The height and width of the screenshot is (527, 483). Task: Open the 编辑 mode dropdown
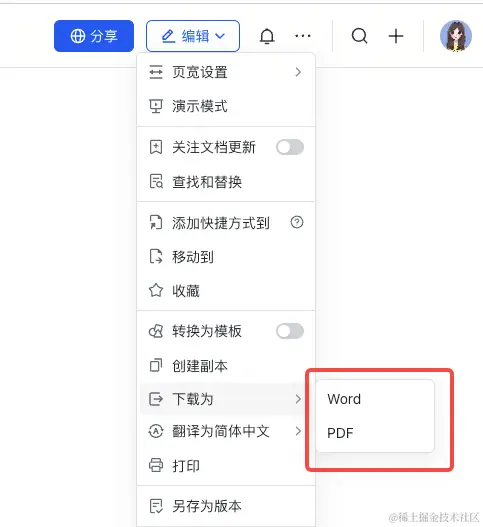(x=193, y=36)
